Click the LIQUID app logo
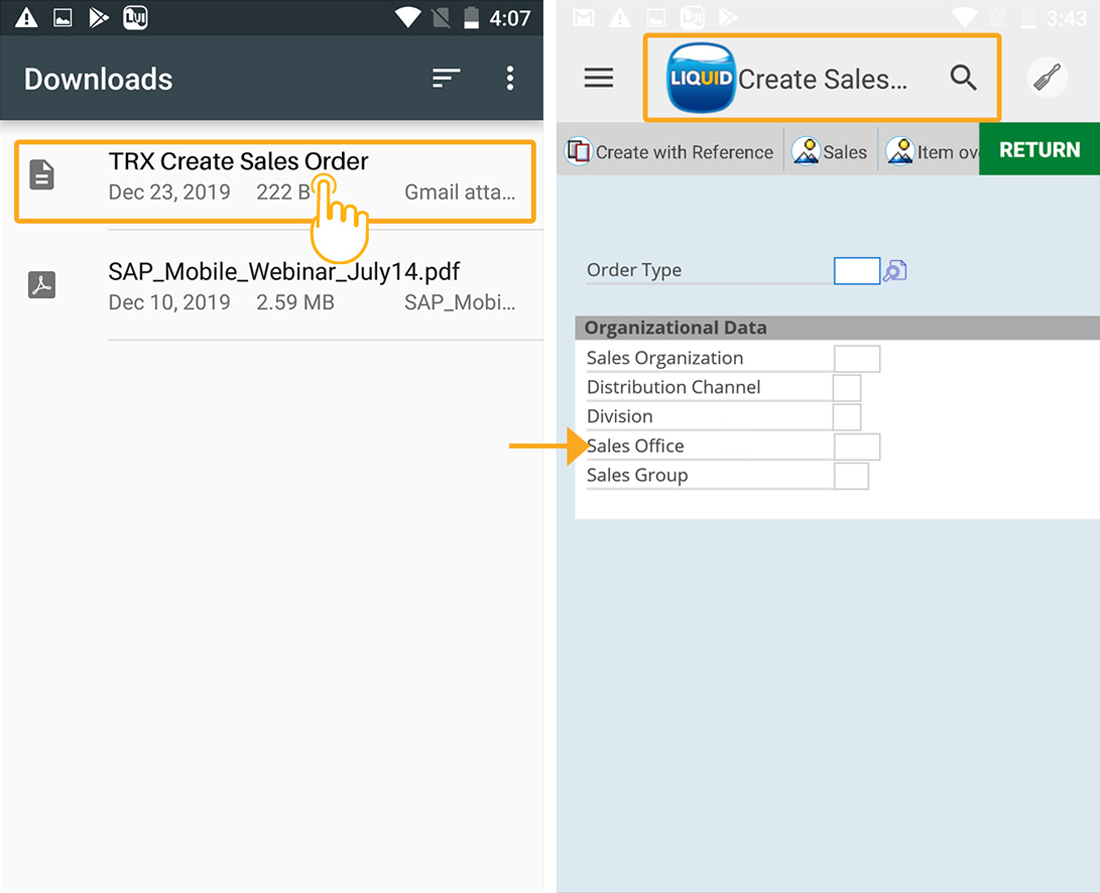1100x893 pixels. (x=701, y=78)
